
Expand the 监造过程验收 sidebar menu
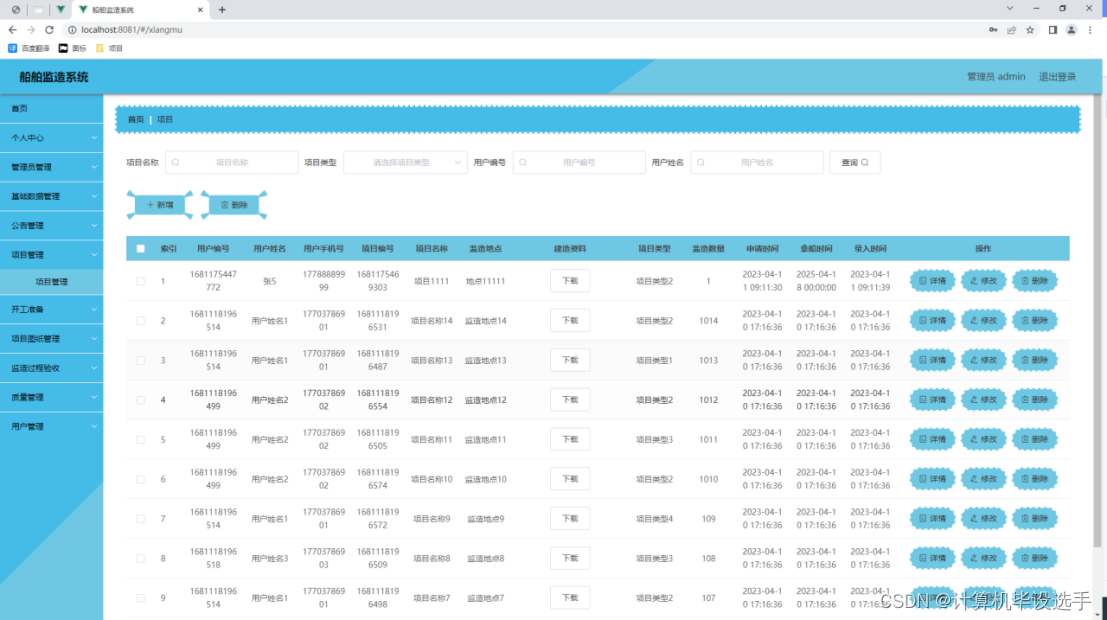(52, 368)
